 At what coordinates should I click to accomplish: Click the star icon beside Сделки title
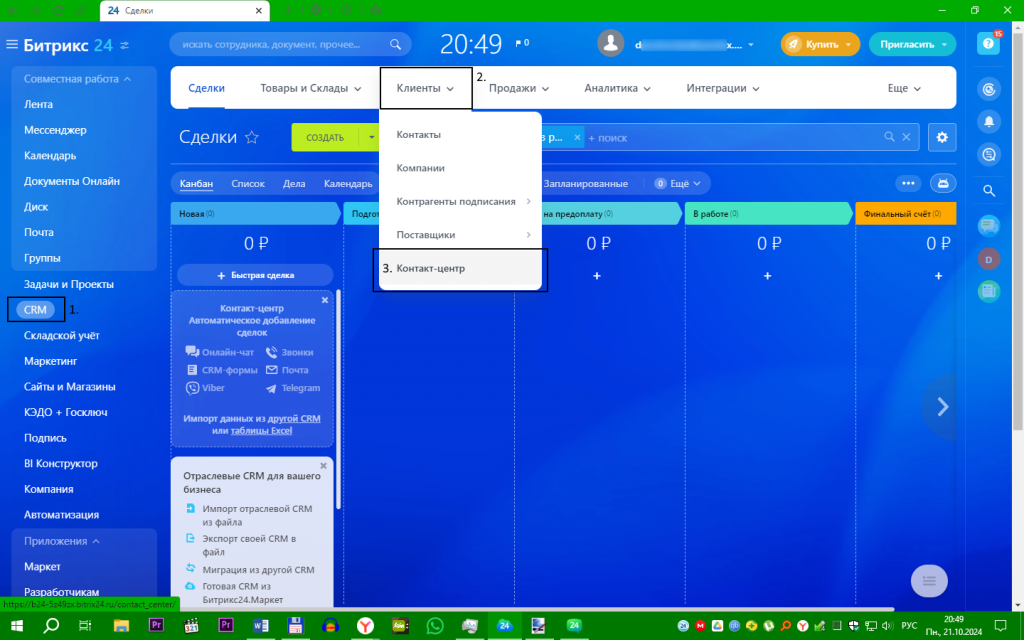coord(251,137)
